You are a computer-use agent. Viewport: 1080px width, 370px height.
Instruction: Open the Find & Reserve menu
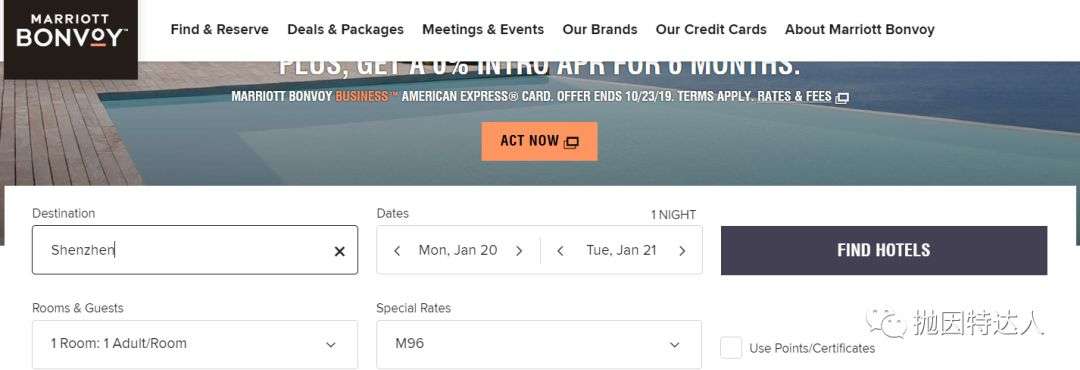point(220,30)
